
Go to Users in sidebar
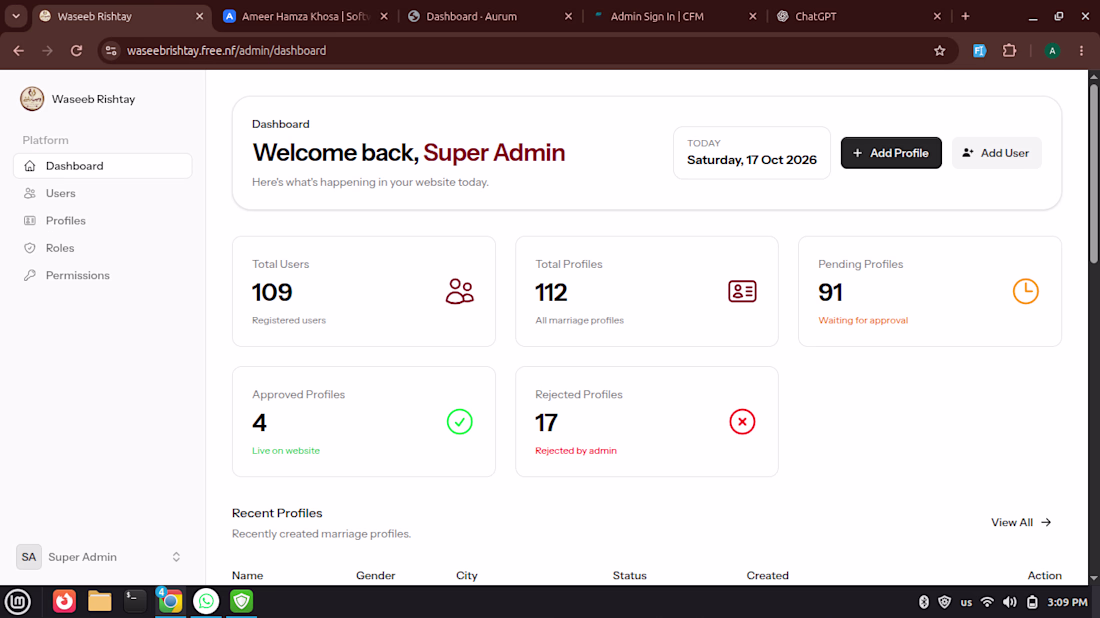(x=102, y=193)
